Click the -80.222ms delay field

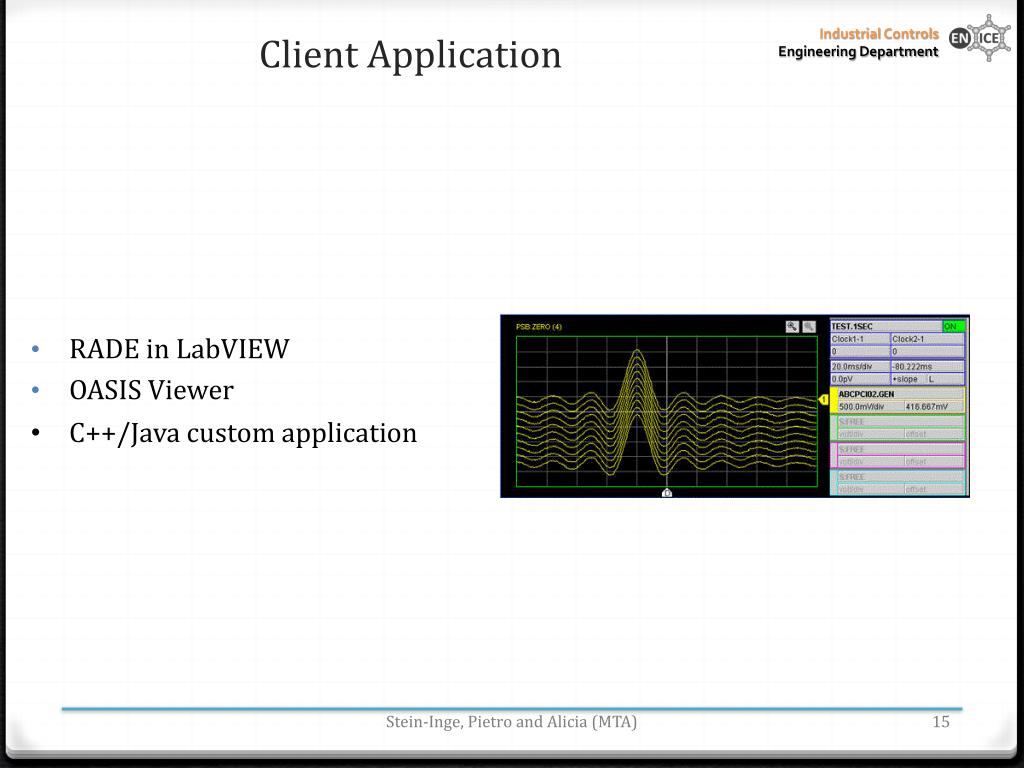point(927,367)
